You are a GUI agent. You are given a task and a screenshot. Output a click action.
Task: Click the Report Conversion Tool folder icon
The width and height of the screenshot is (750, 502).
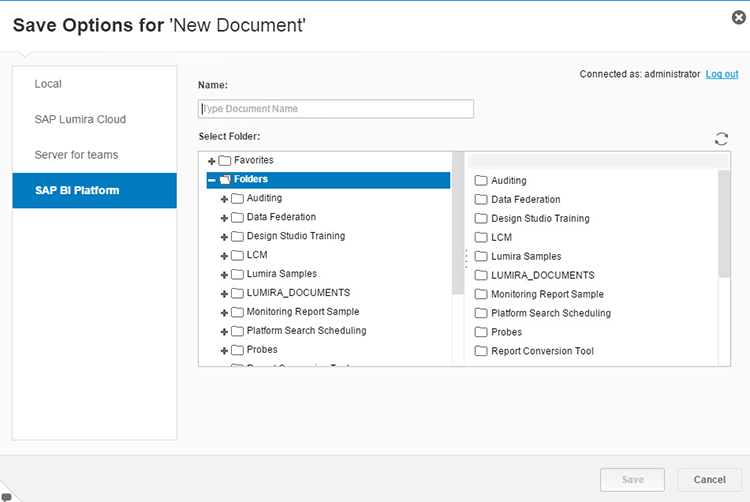[x=481, y=351]
